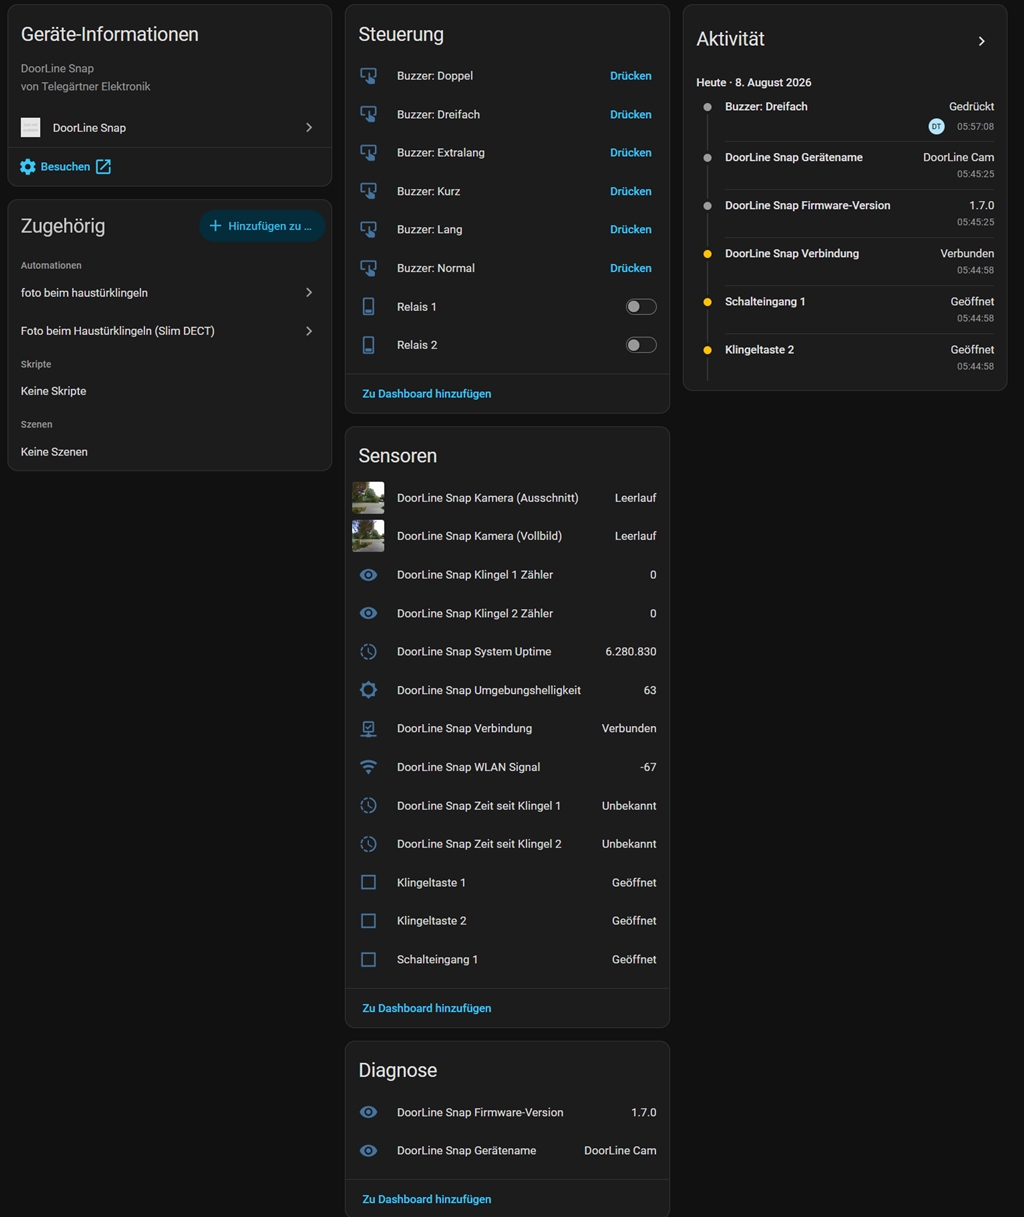Click the external link icon after Besuchen
Image resolution: width=1024 pixels, height=1217 pixels.
tap(103, 167)
